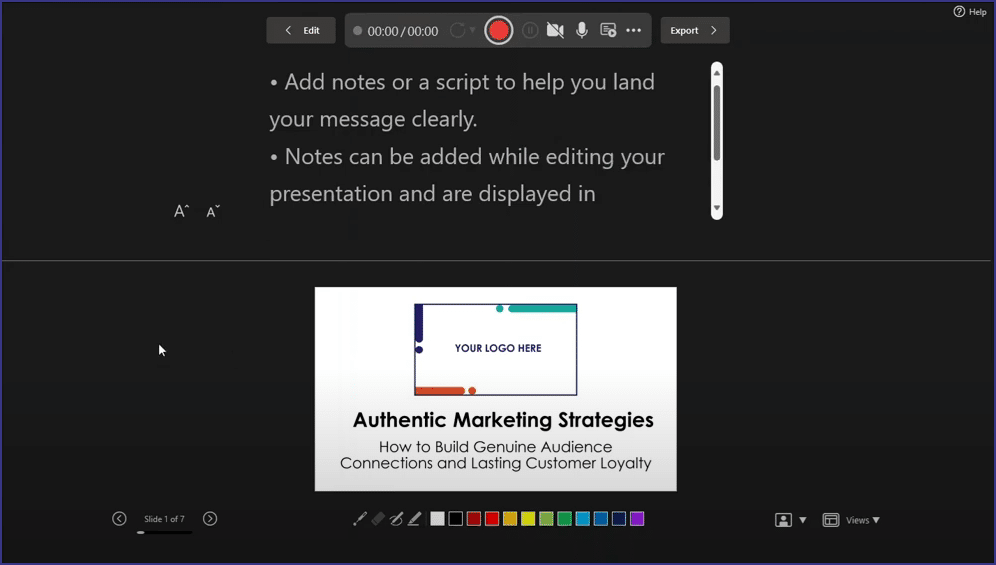Click the camera mode person icon
Viewport: 996px width, 565px height.
(783, 520)
